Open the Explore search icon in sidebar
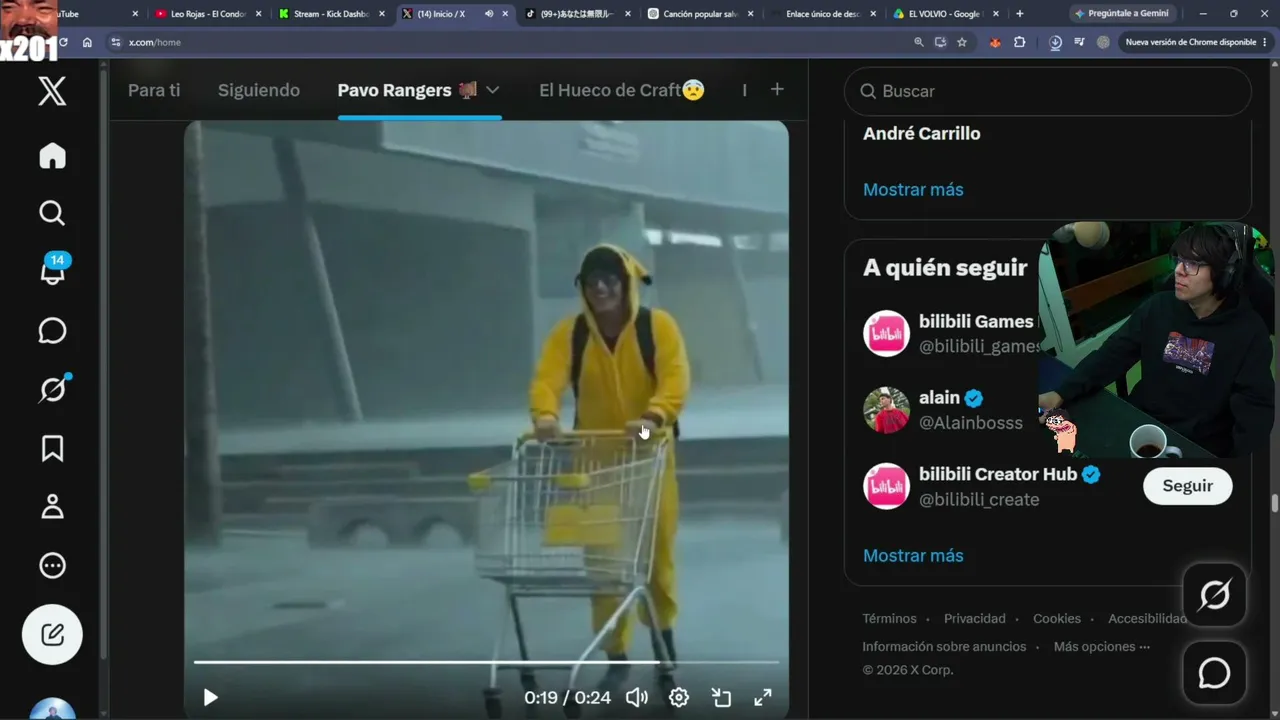Image resolution: width=1280 pixels, height=720 pixels. coord(52,213)
